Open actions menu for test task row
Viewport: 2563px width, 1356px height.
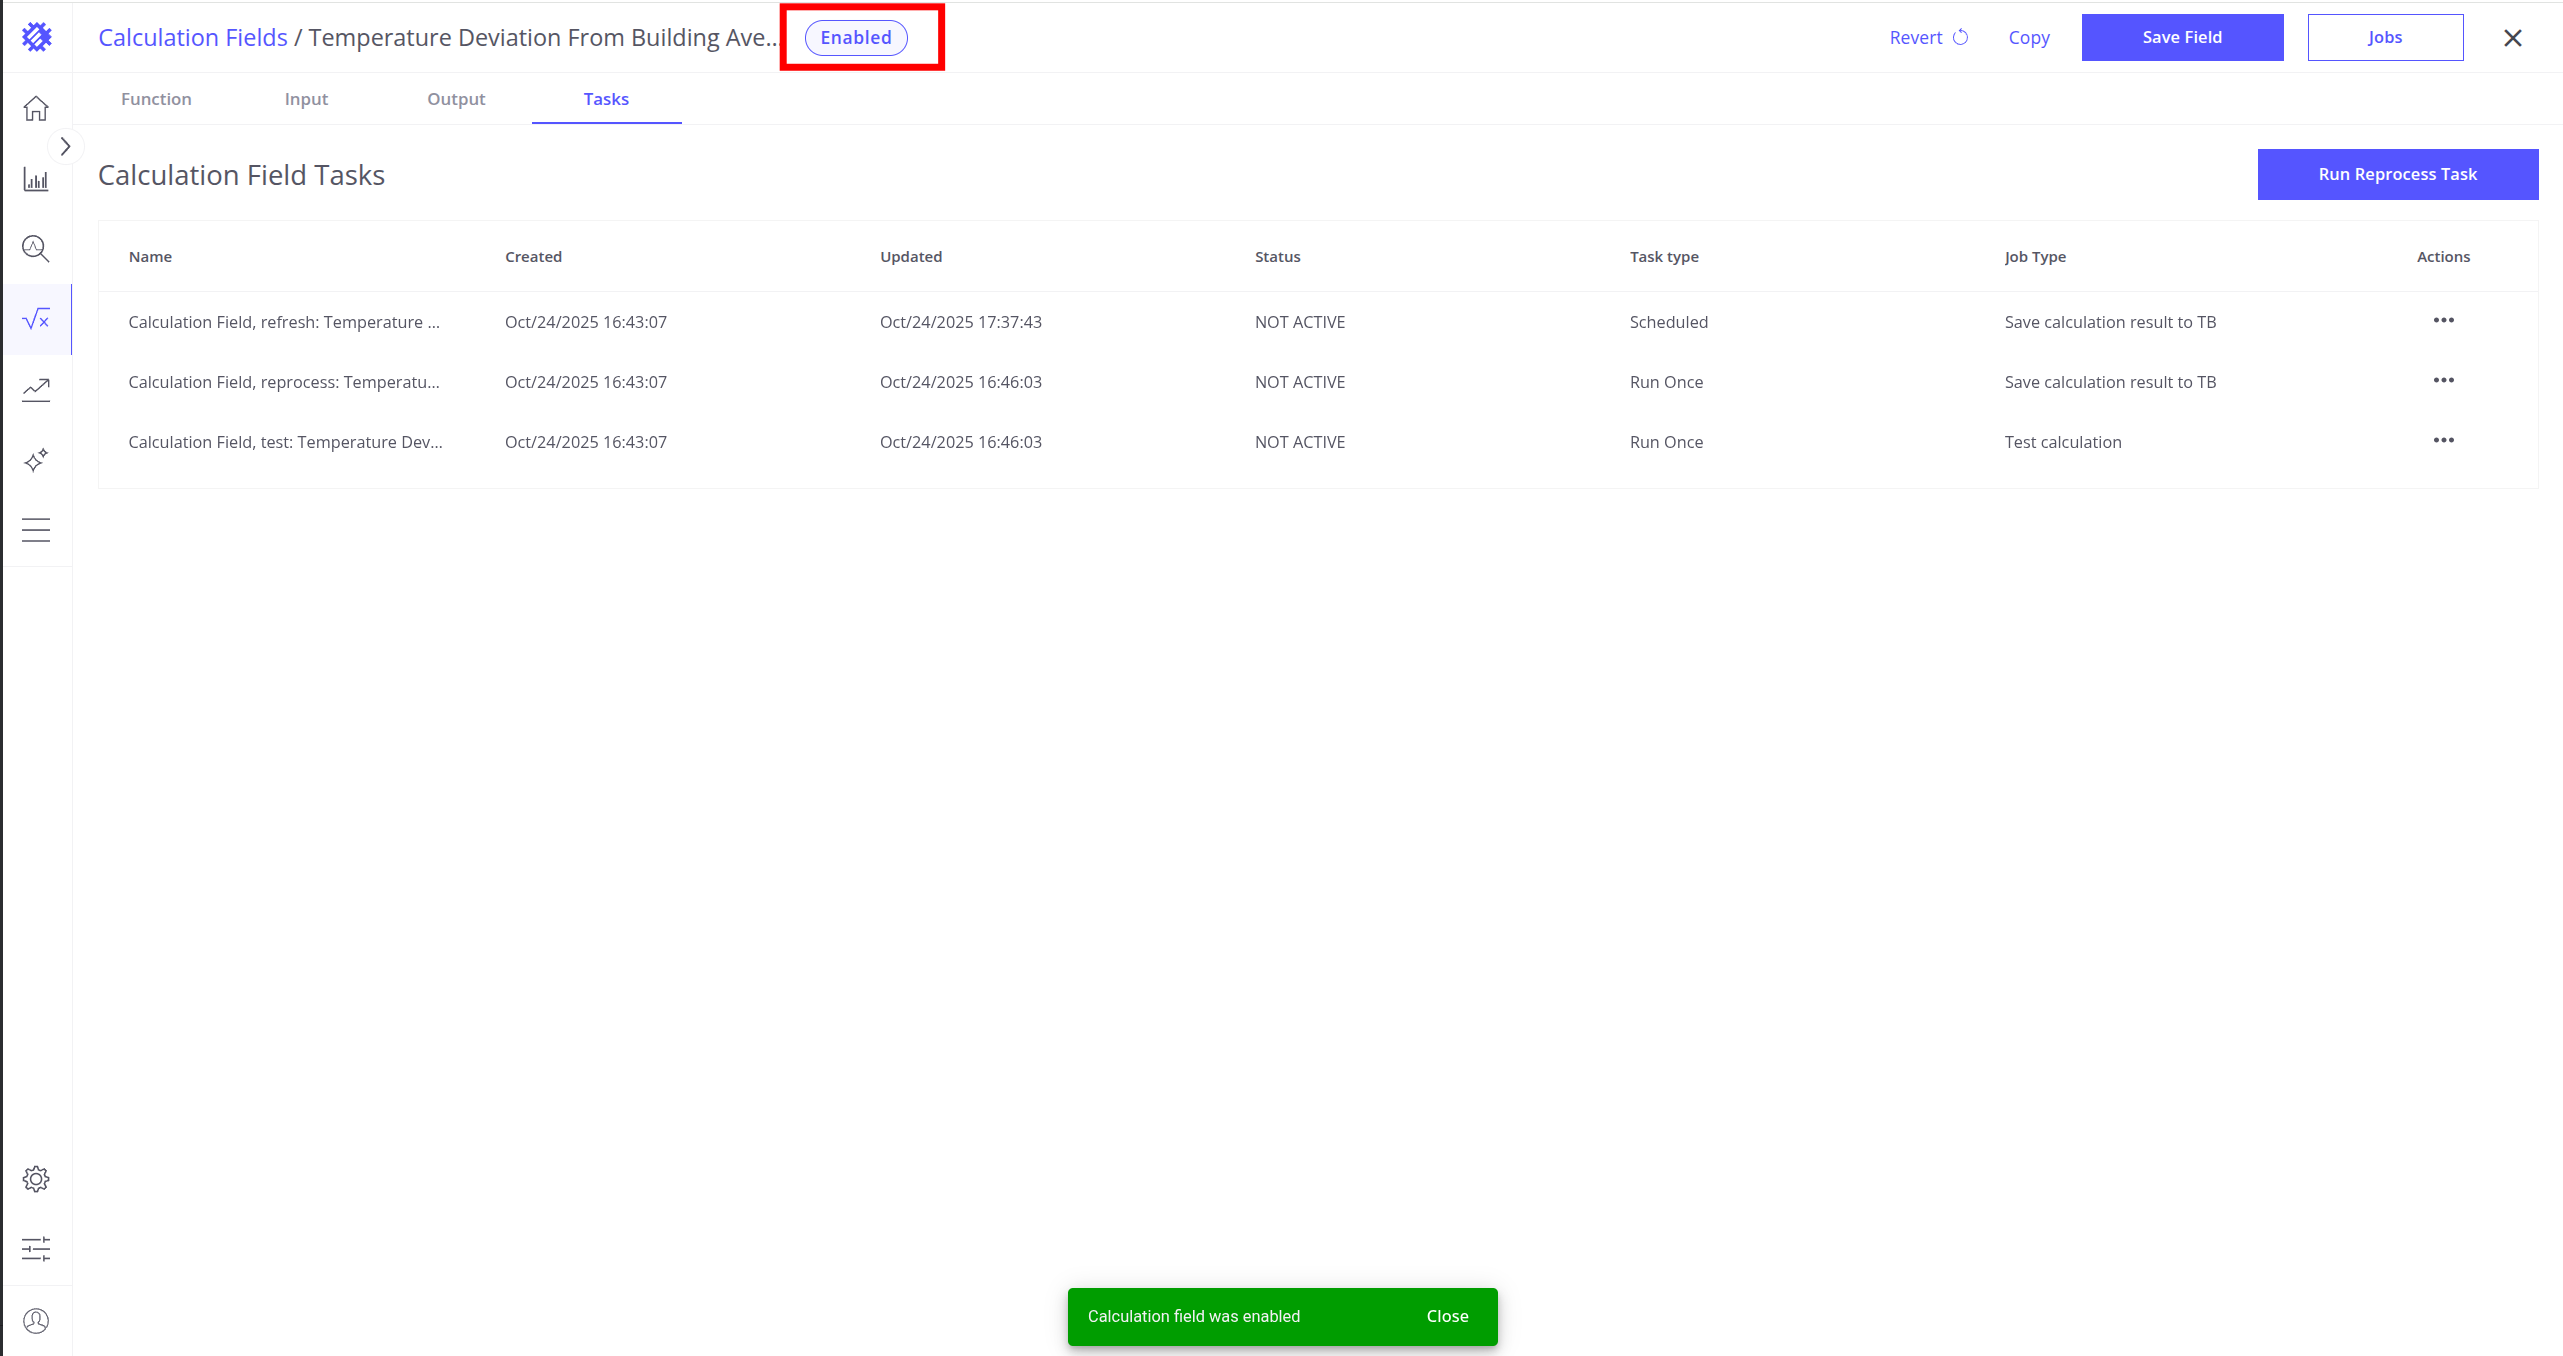2443,441
